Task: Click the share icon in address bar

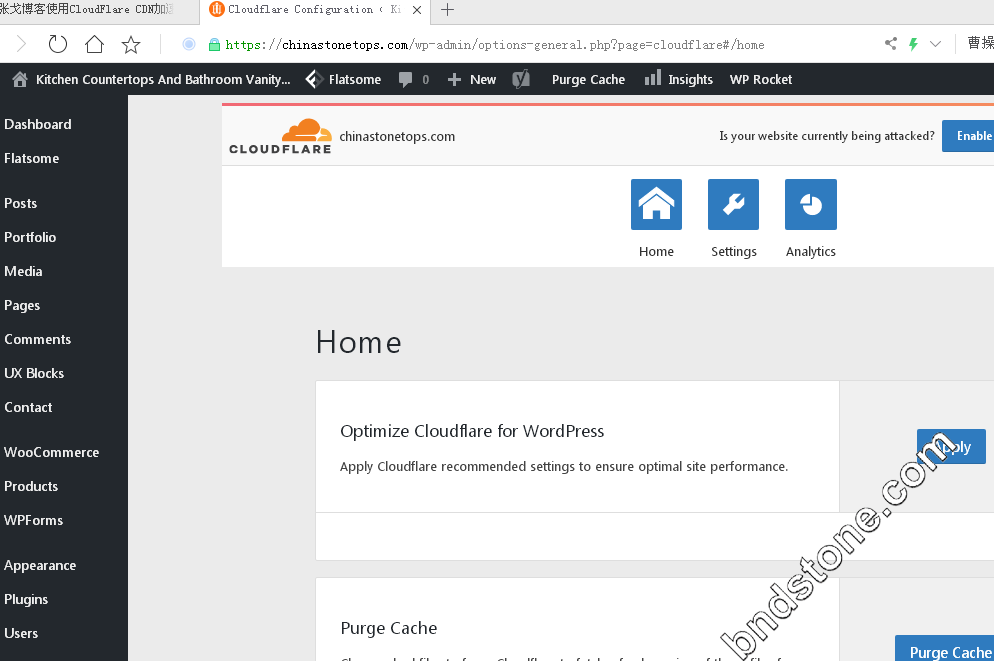Action: [891, 44]
